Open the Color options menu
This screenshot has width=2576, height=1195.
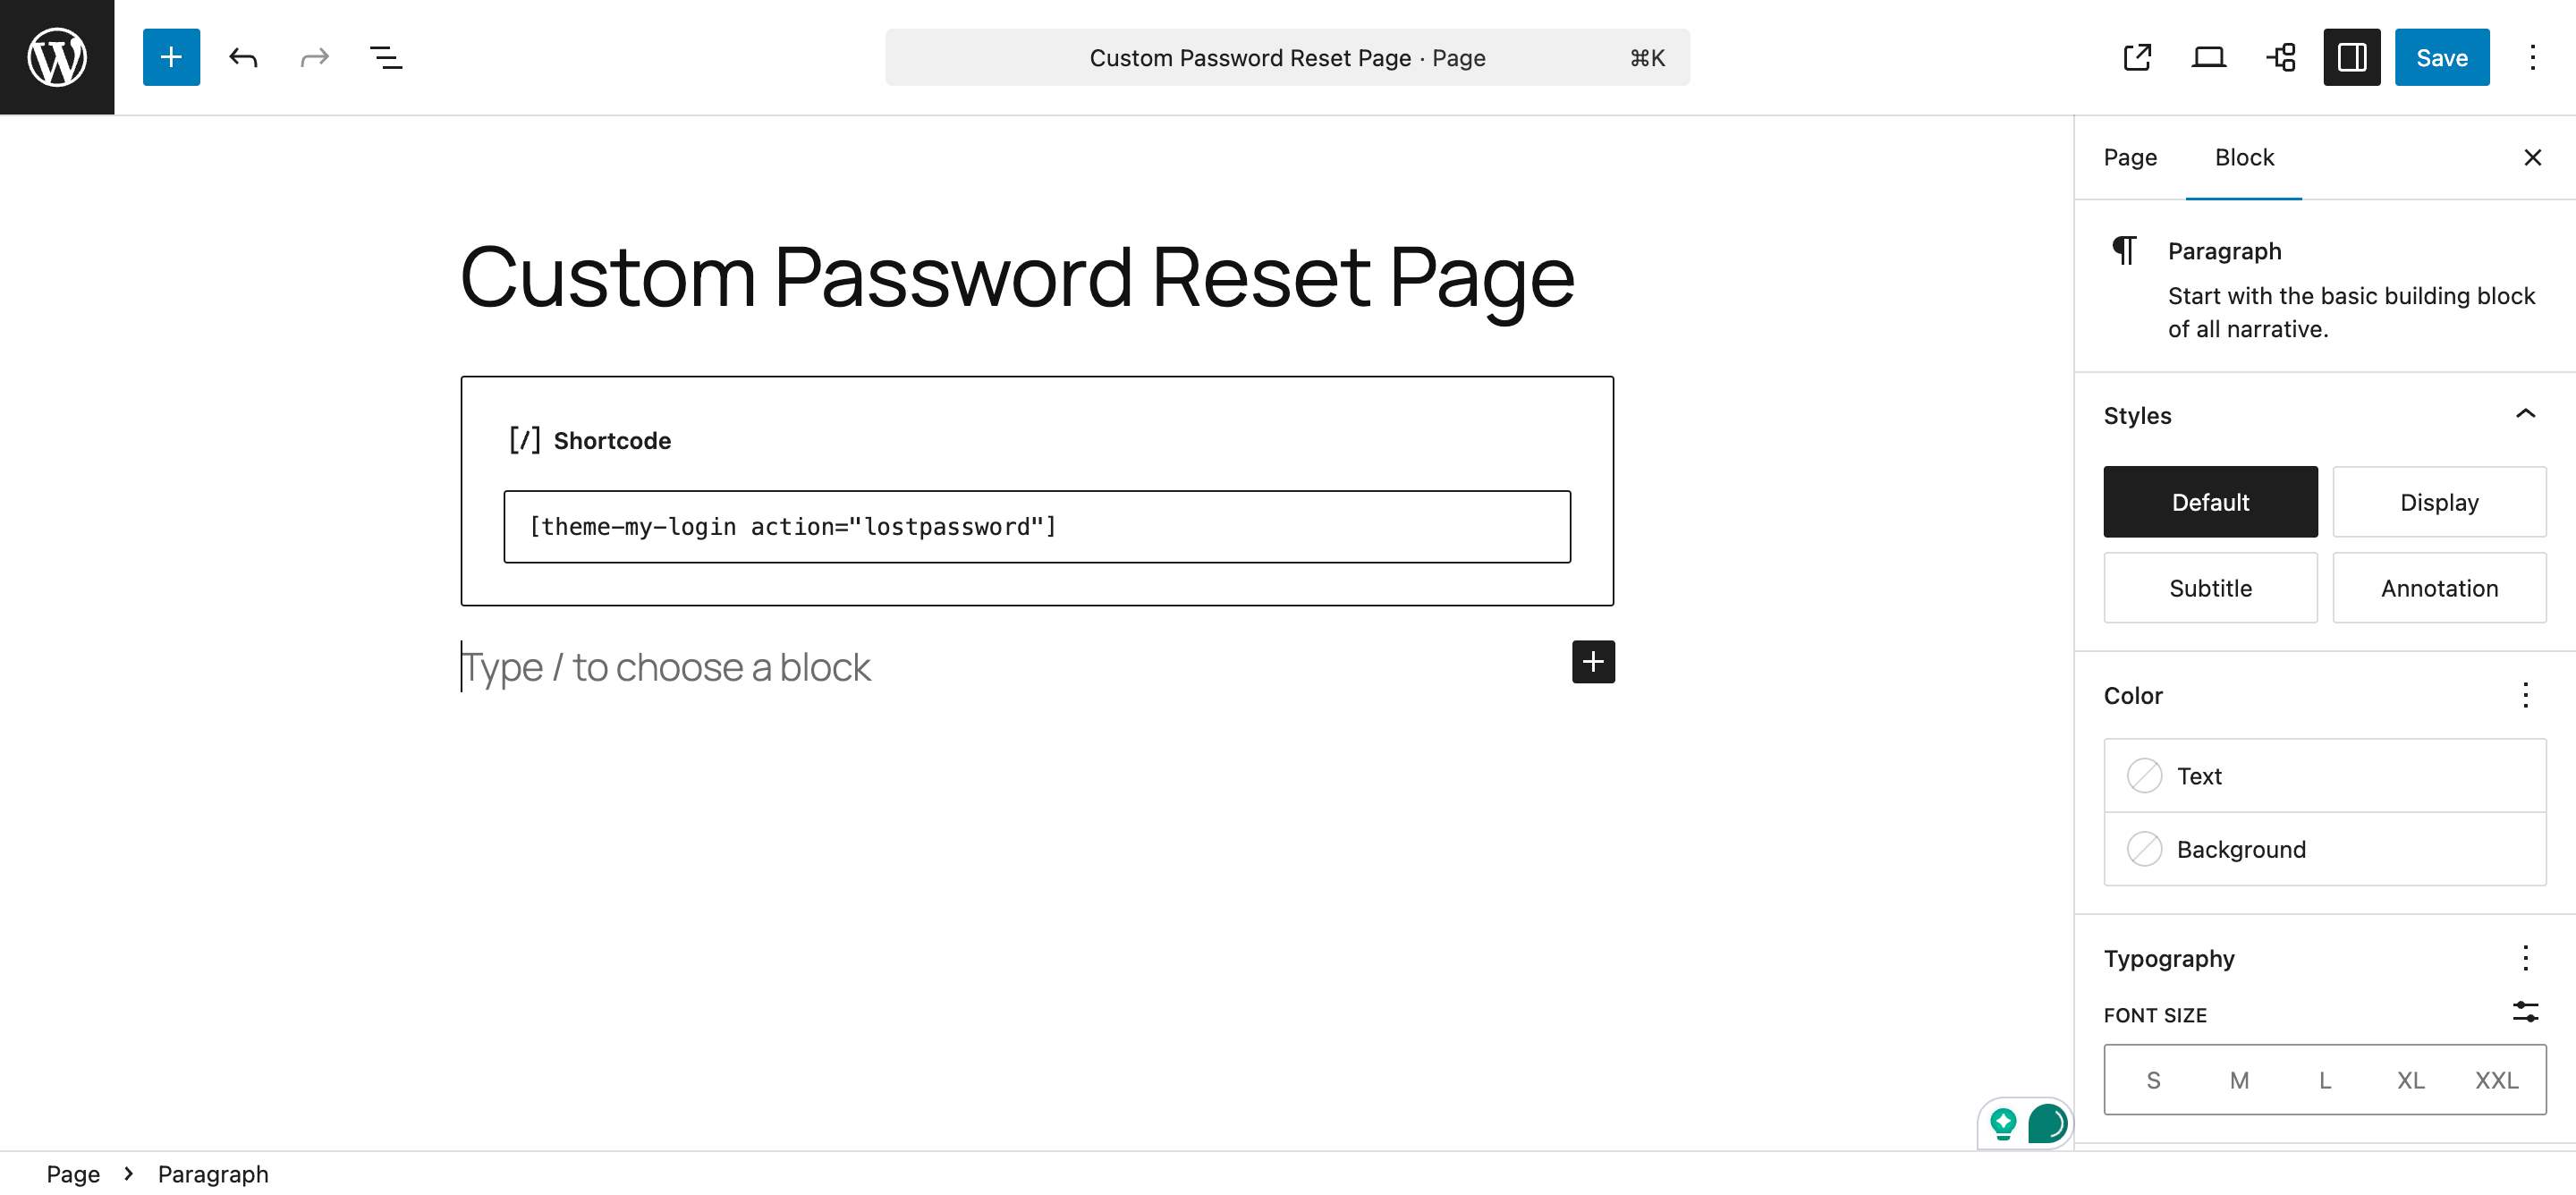click(2526, 695)
